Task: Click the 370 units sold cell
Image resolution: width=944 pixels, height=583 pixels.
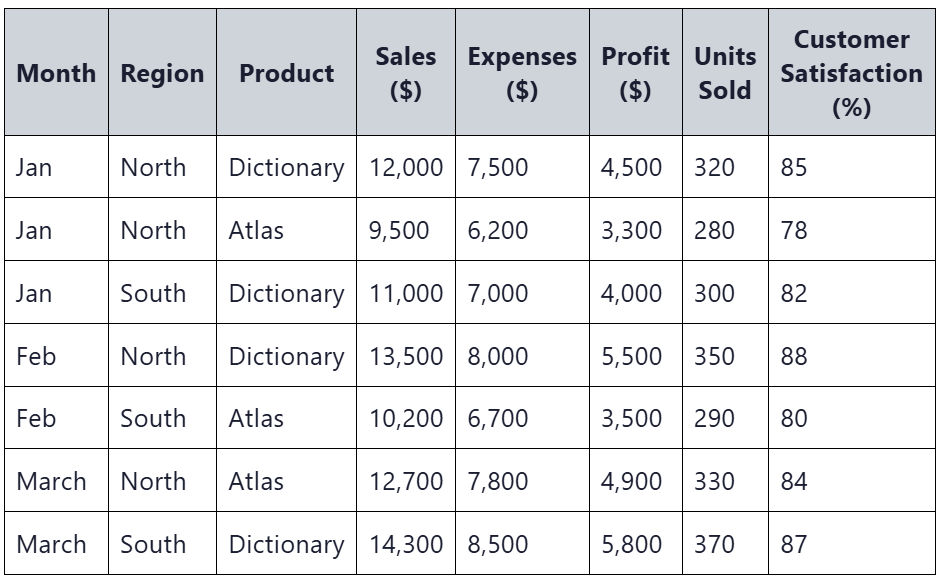Action: pos(725,544)
